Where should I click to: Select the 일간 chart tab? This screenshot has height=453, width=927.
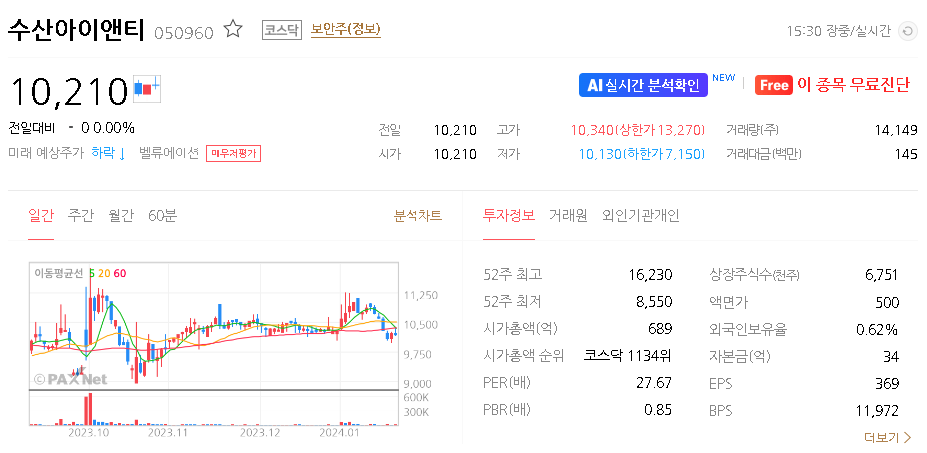point(41,216)
